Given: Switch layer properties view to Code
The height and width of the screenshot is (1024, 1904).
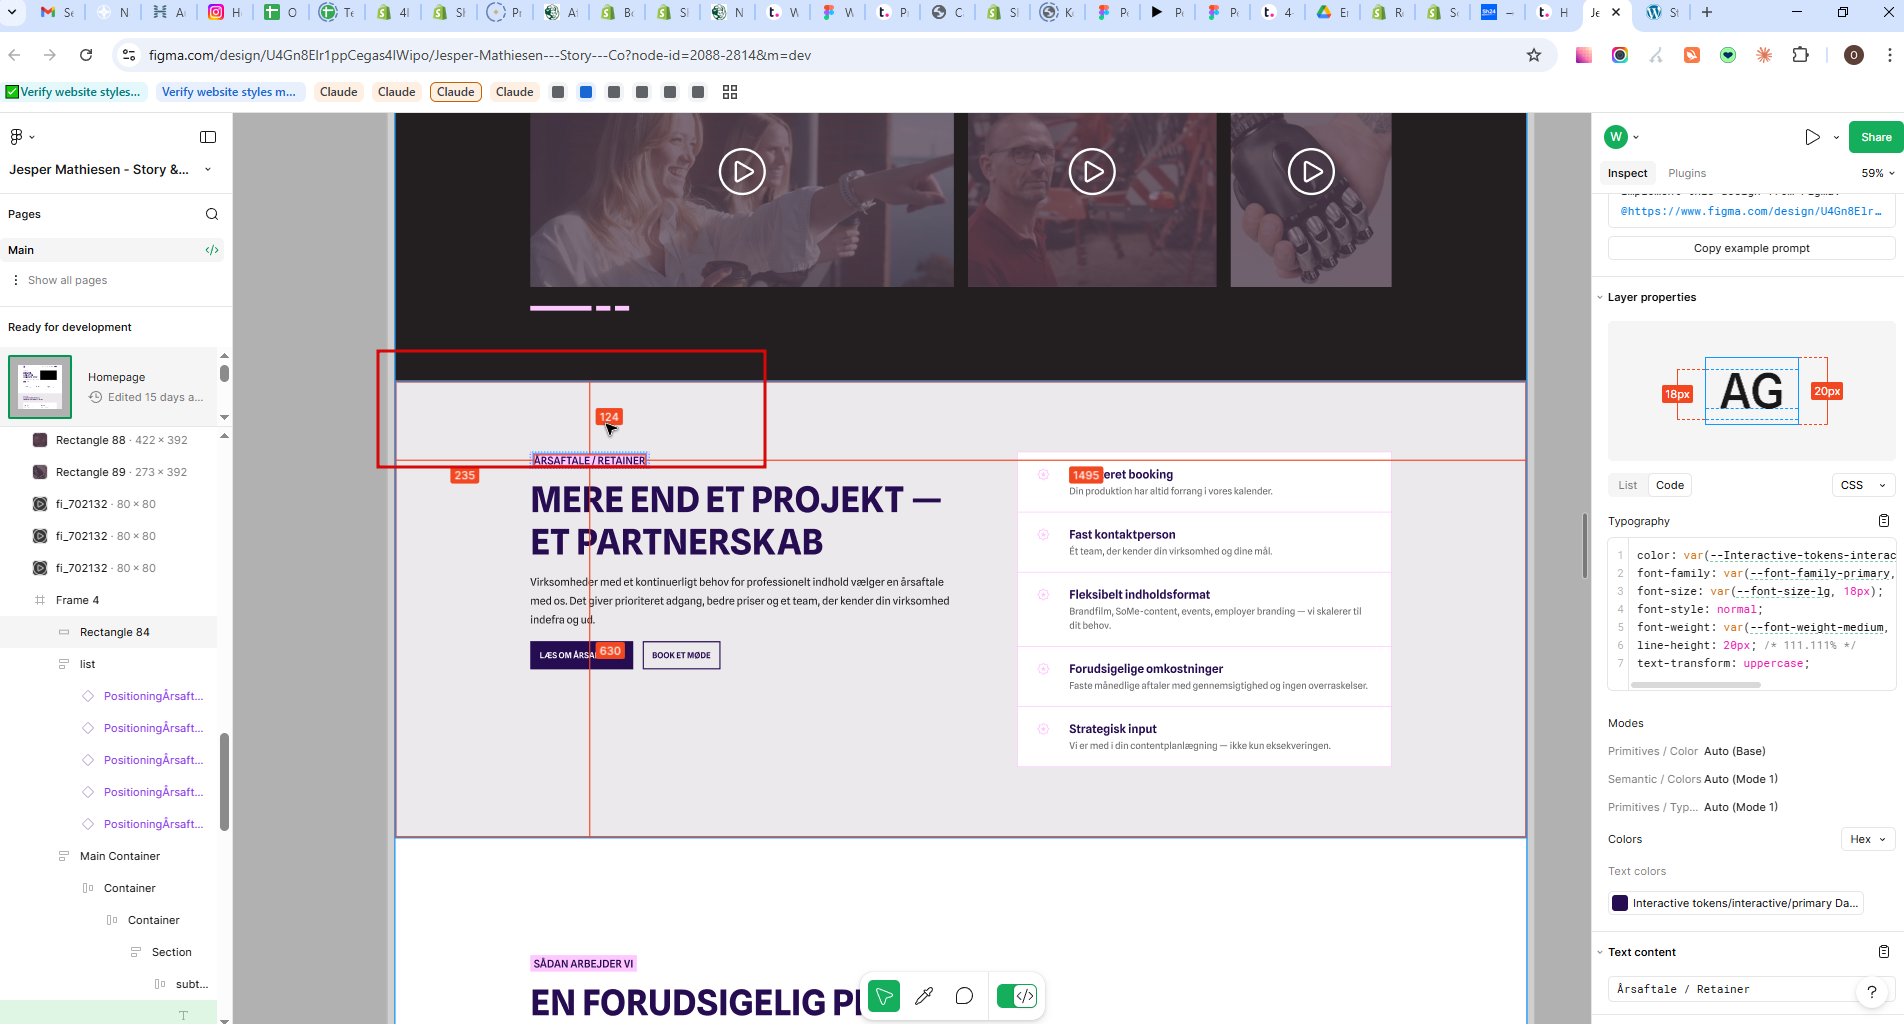Looking at the screenshot, I should click(x=1669, y=485).
